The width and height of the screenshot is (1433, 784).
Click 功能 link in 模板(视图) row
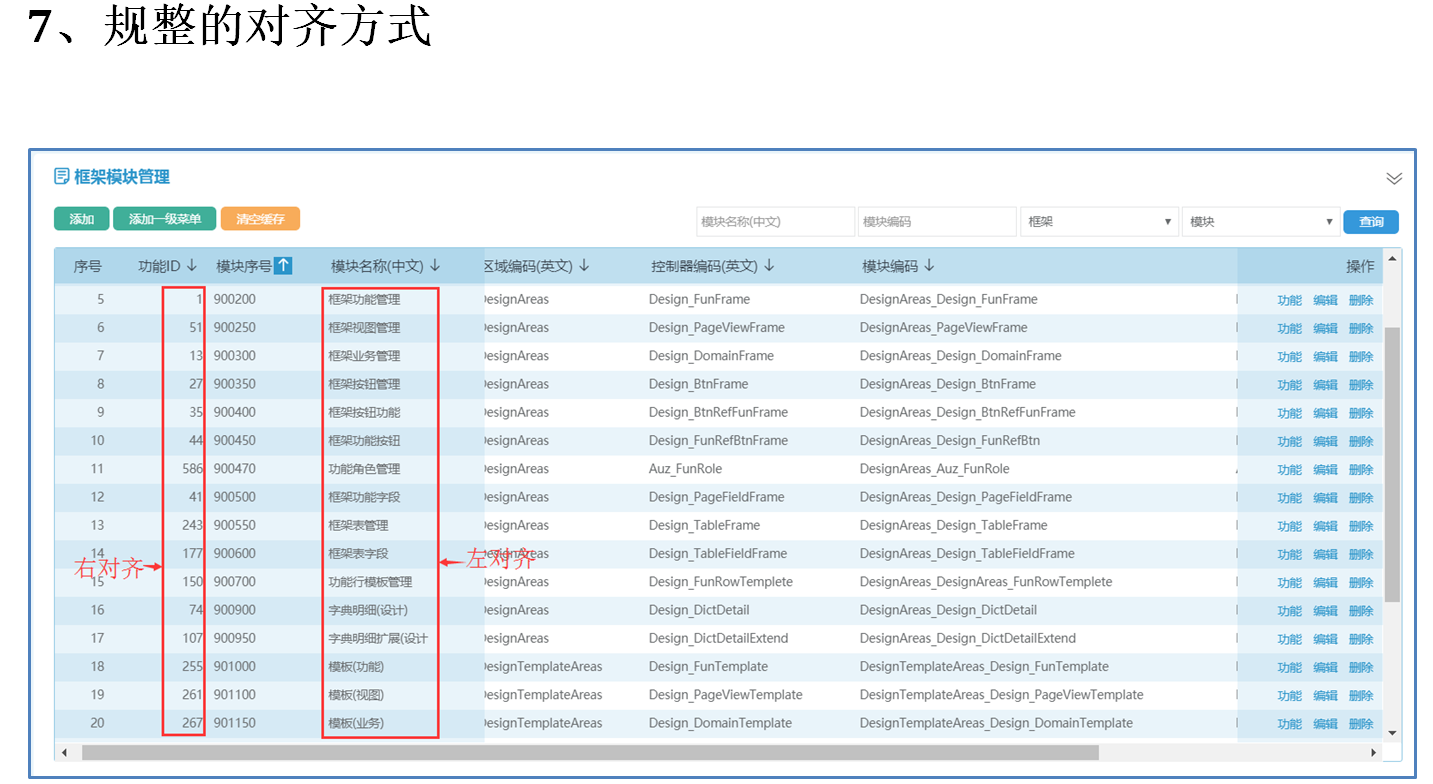pos(1289,695)
